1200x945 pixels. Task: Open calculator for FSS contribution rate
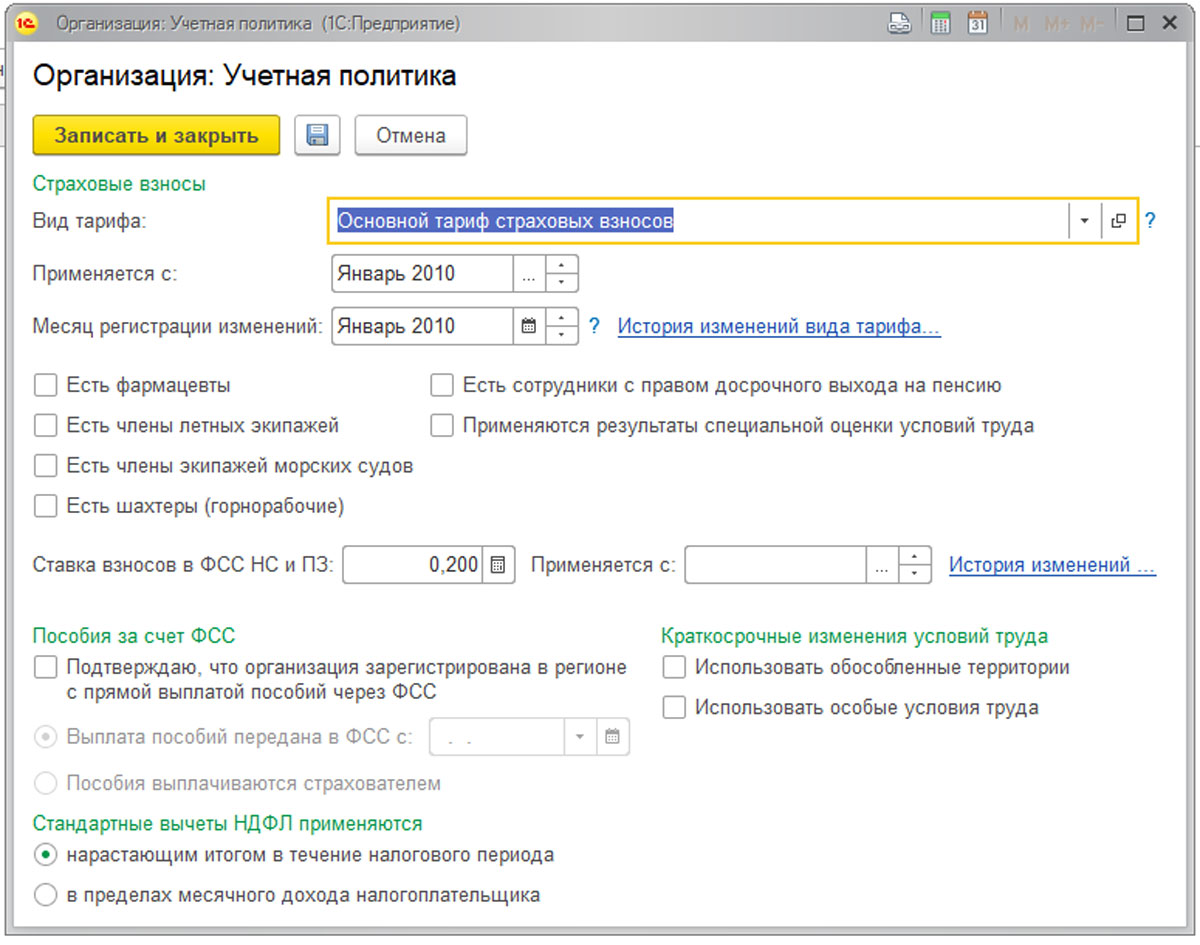(498, 565)
